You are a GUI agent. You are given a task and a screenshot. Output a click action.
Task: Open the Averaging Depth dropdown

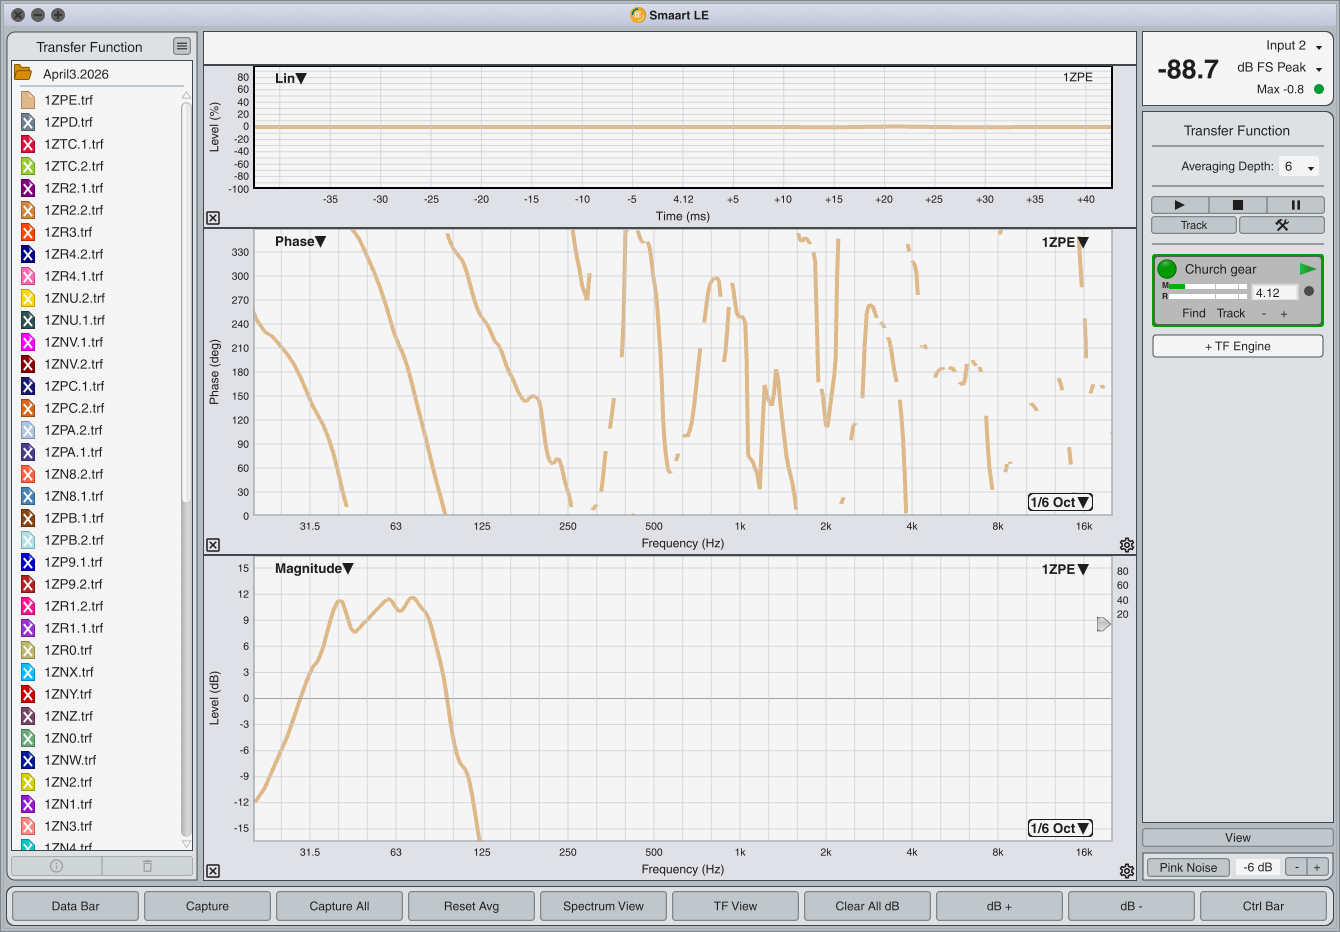[1299, 167]
